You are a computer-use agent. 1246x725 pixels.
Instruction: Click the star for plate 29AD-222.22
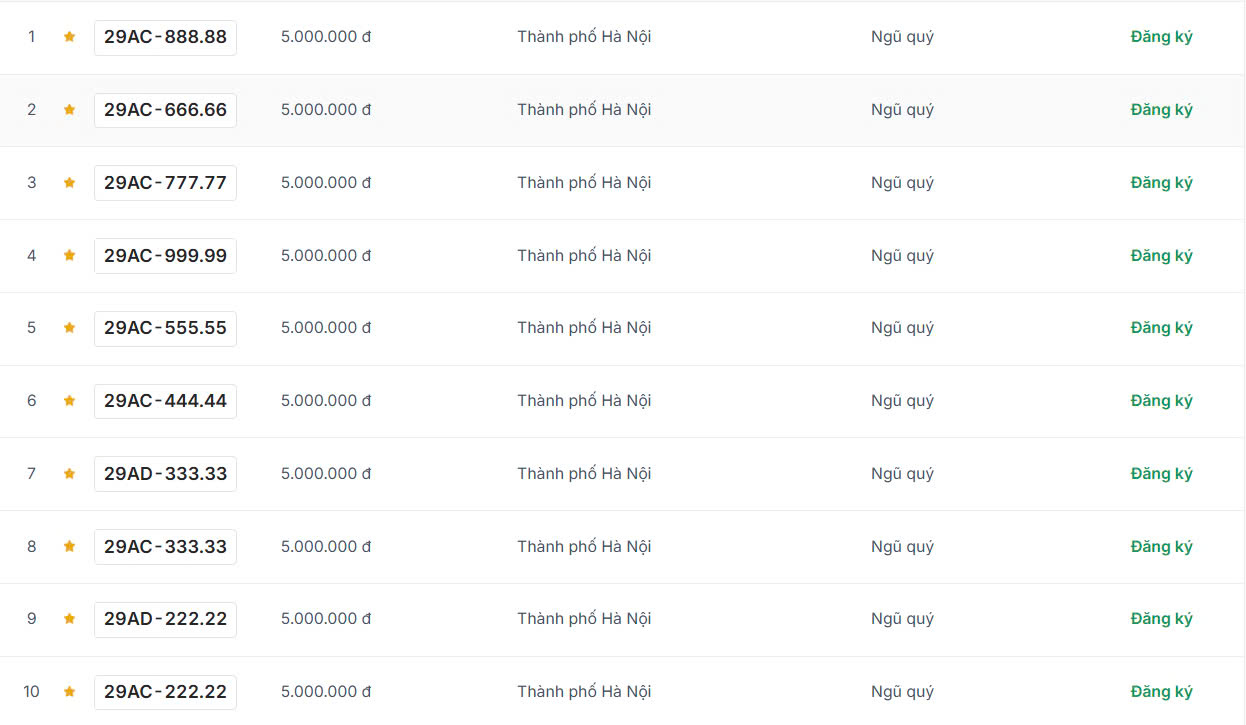(x=69, y=619)
